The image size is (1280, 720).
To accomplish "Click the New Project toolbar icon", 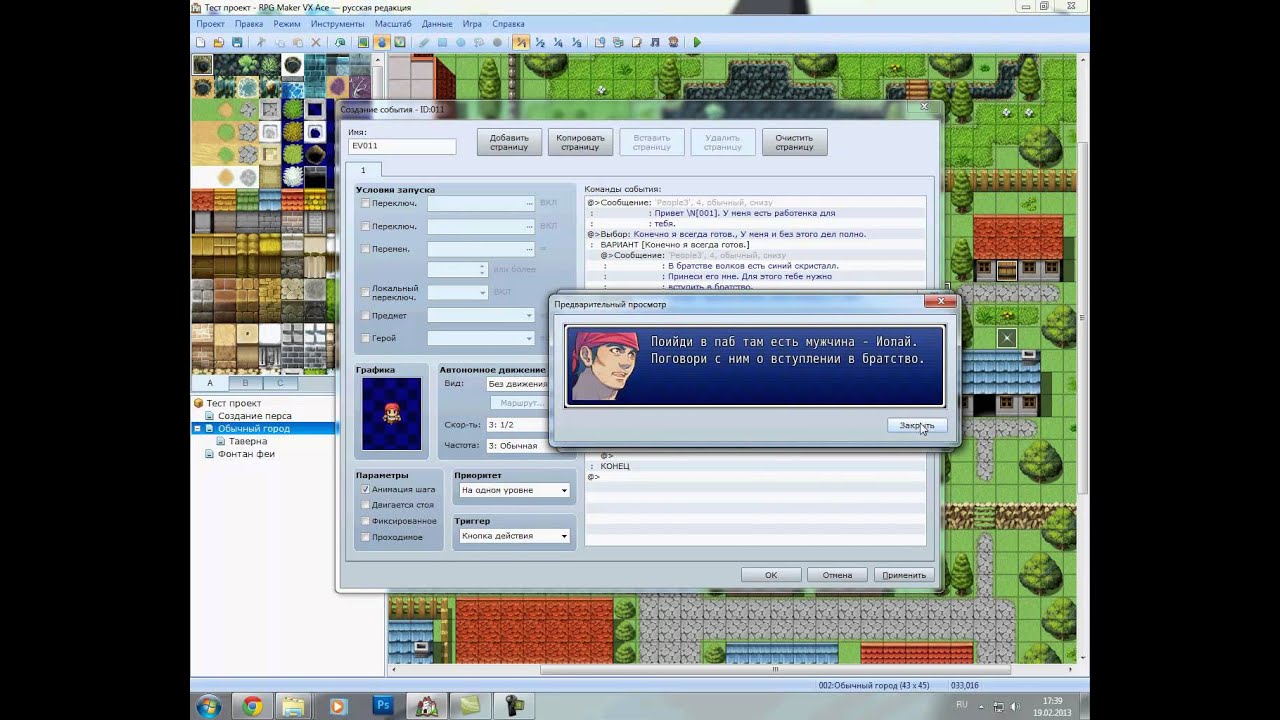I will [x=200, y=43].
